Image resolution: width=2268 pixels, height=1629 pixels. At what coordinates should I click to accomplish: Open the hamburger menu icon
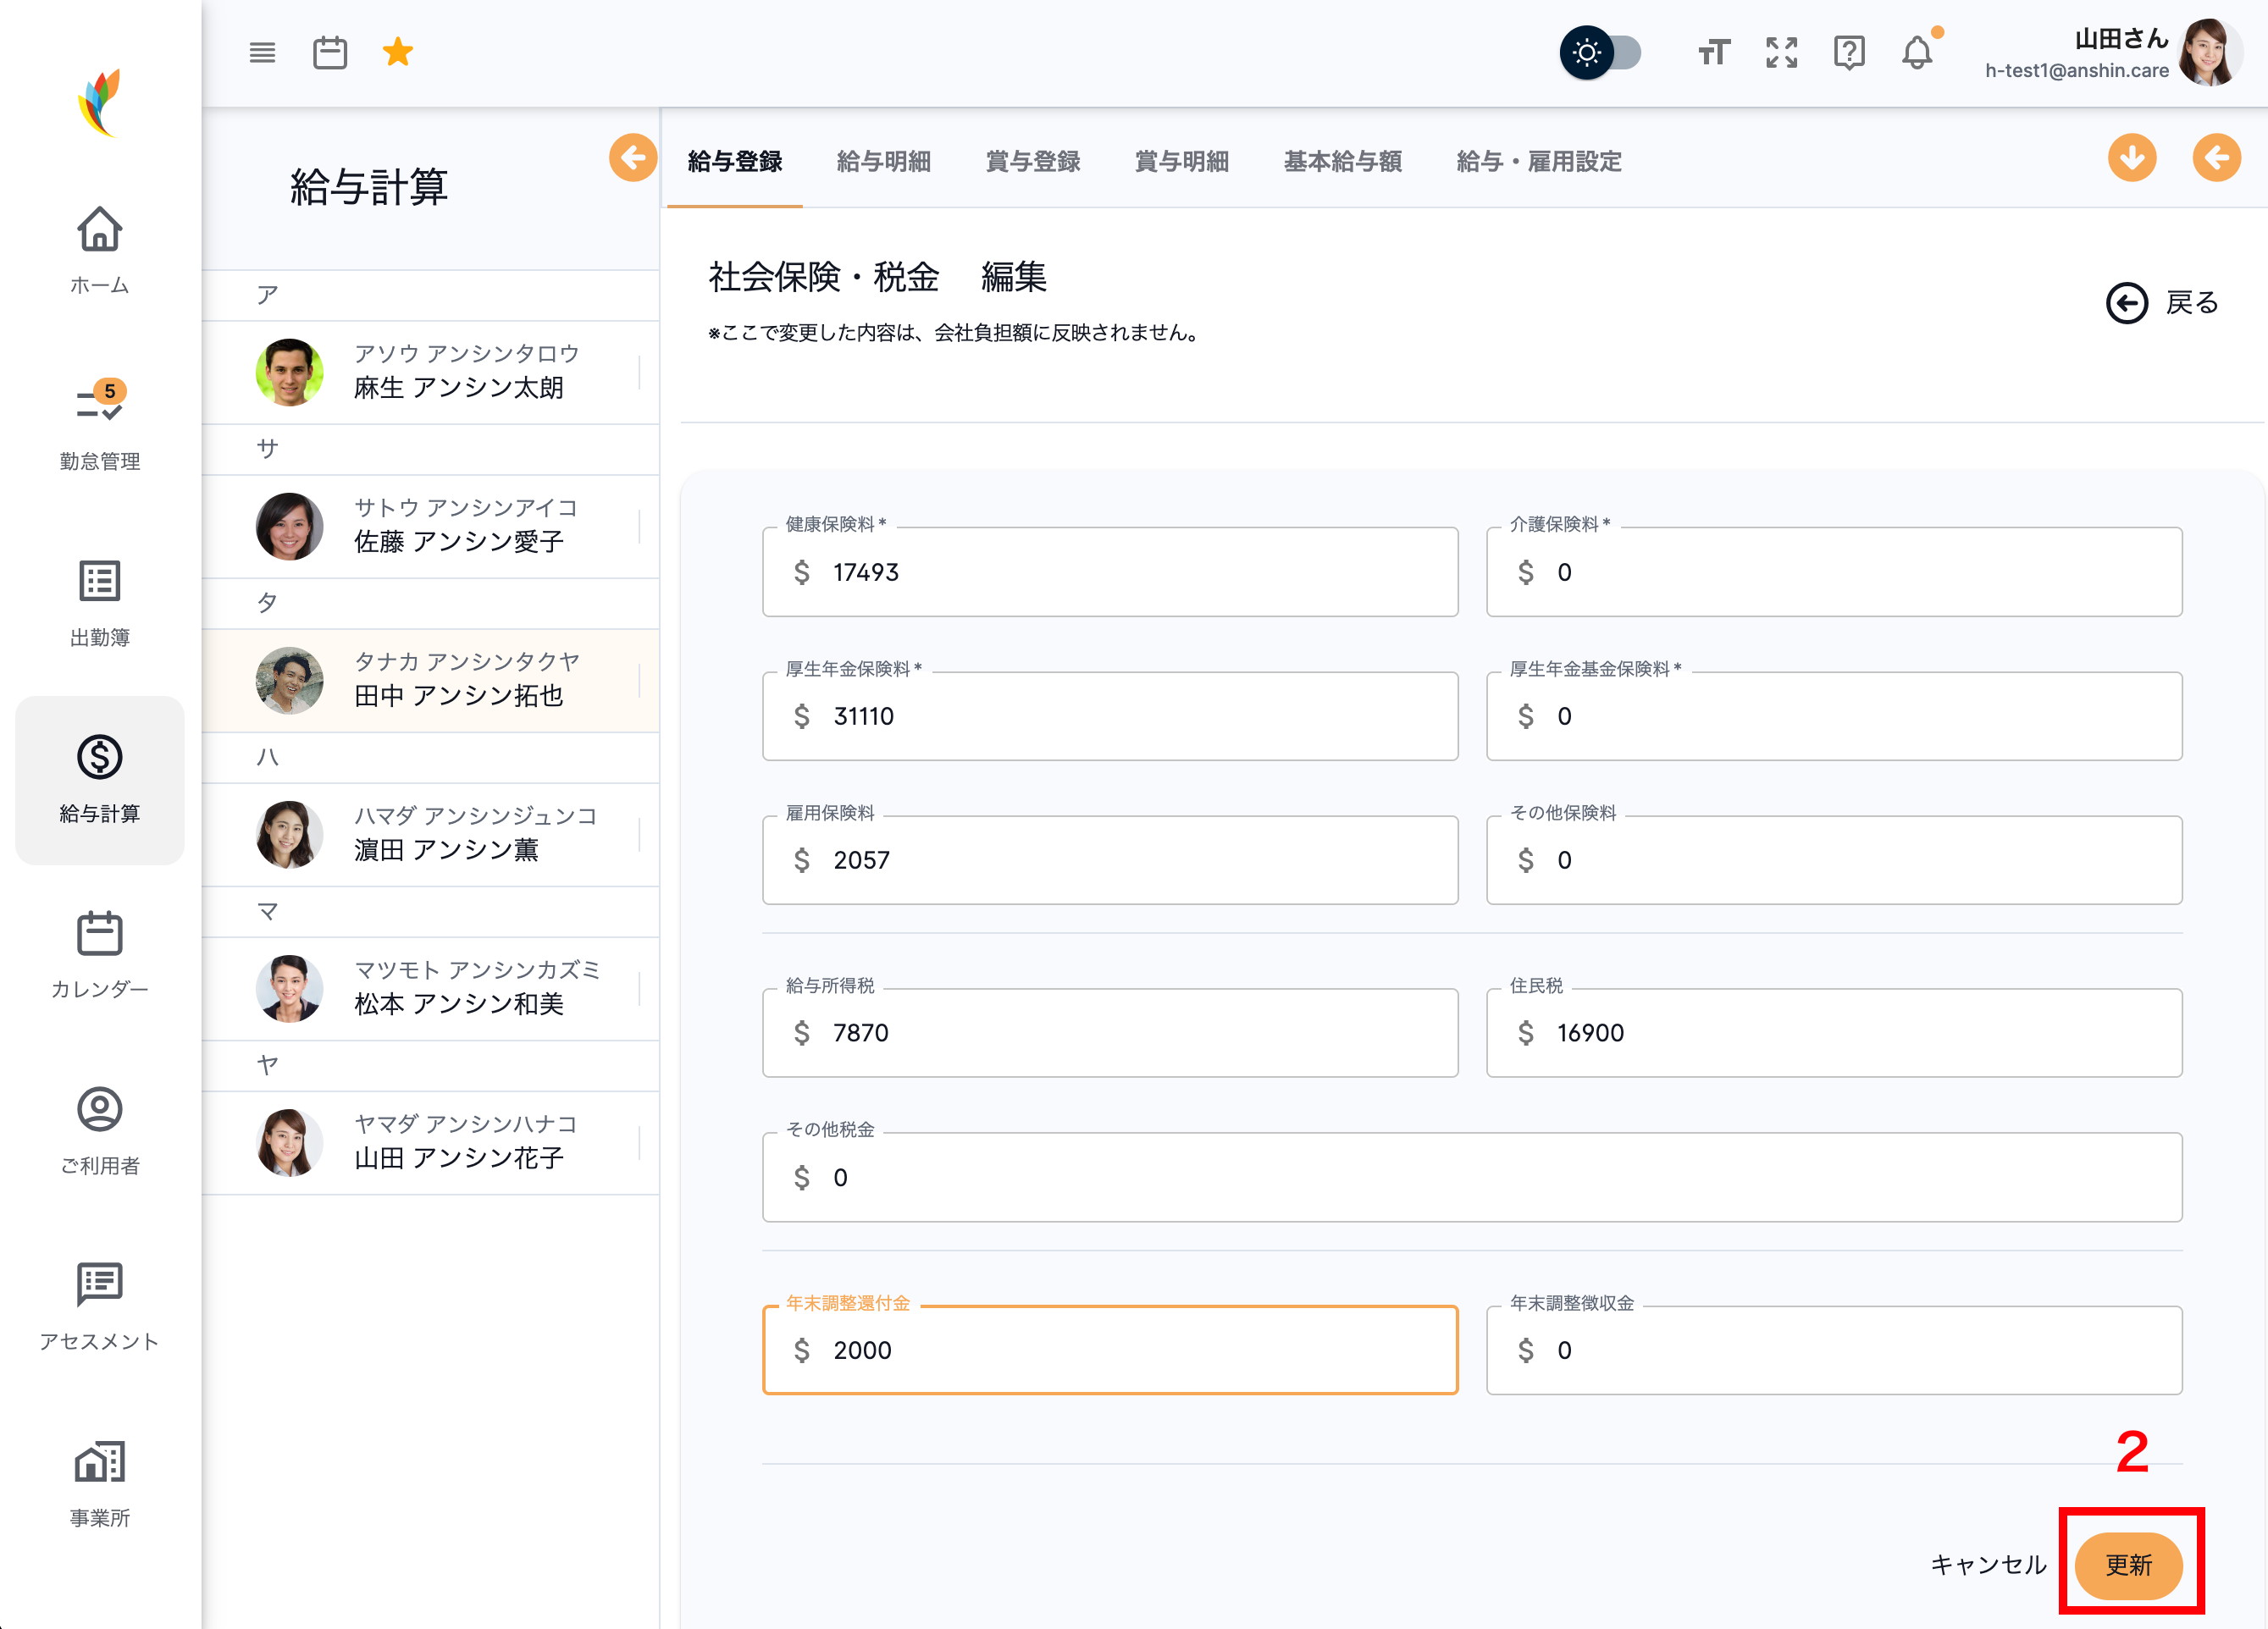tap(262, 53)
